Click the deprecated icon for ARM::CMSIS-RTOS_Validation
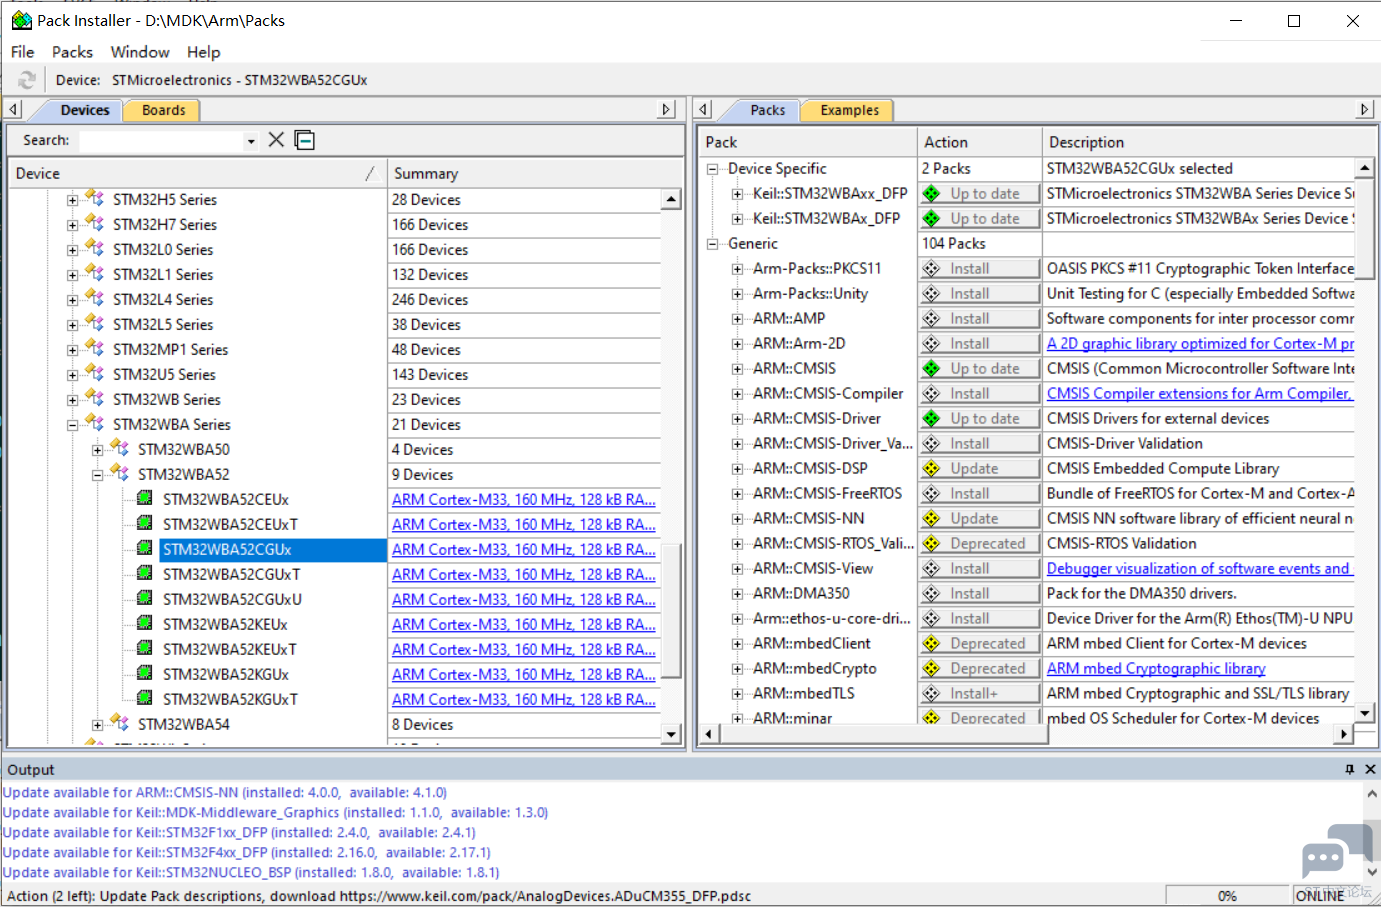 (932, 544)
